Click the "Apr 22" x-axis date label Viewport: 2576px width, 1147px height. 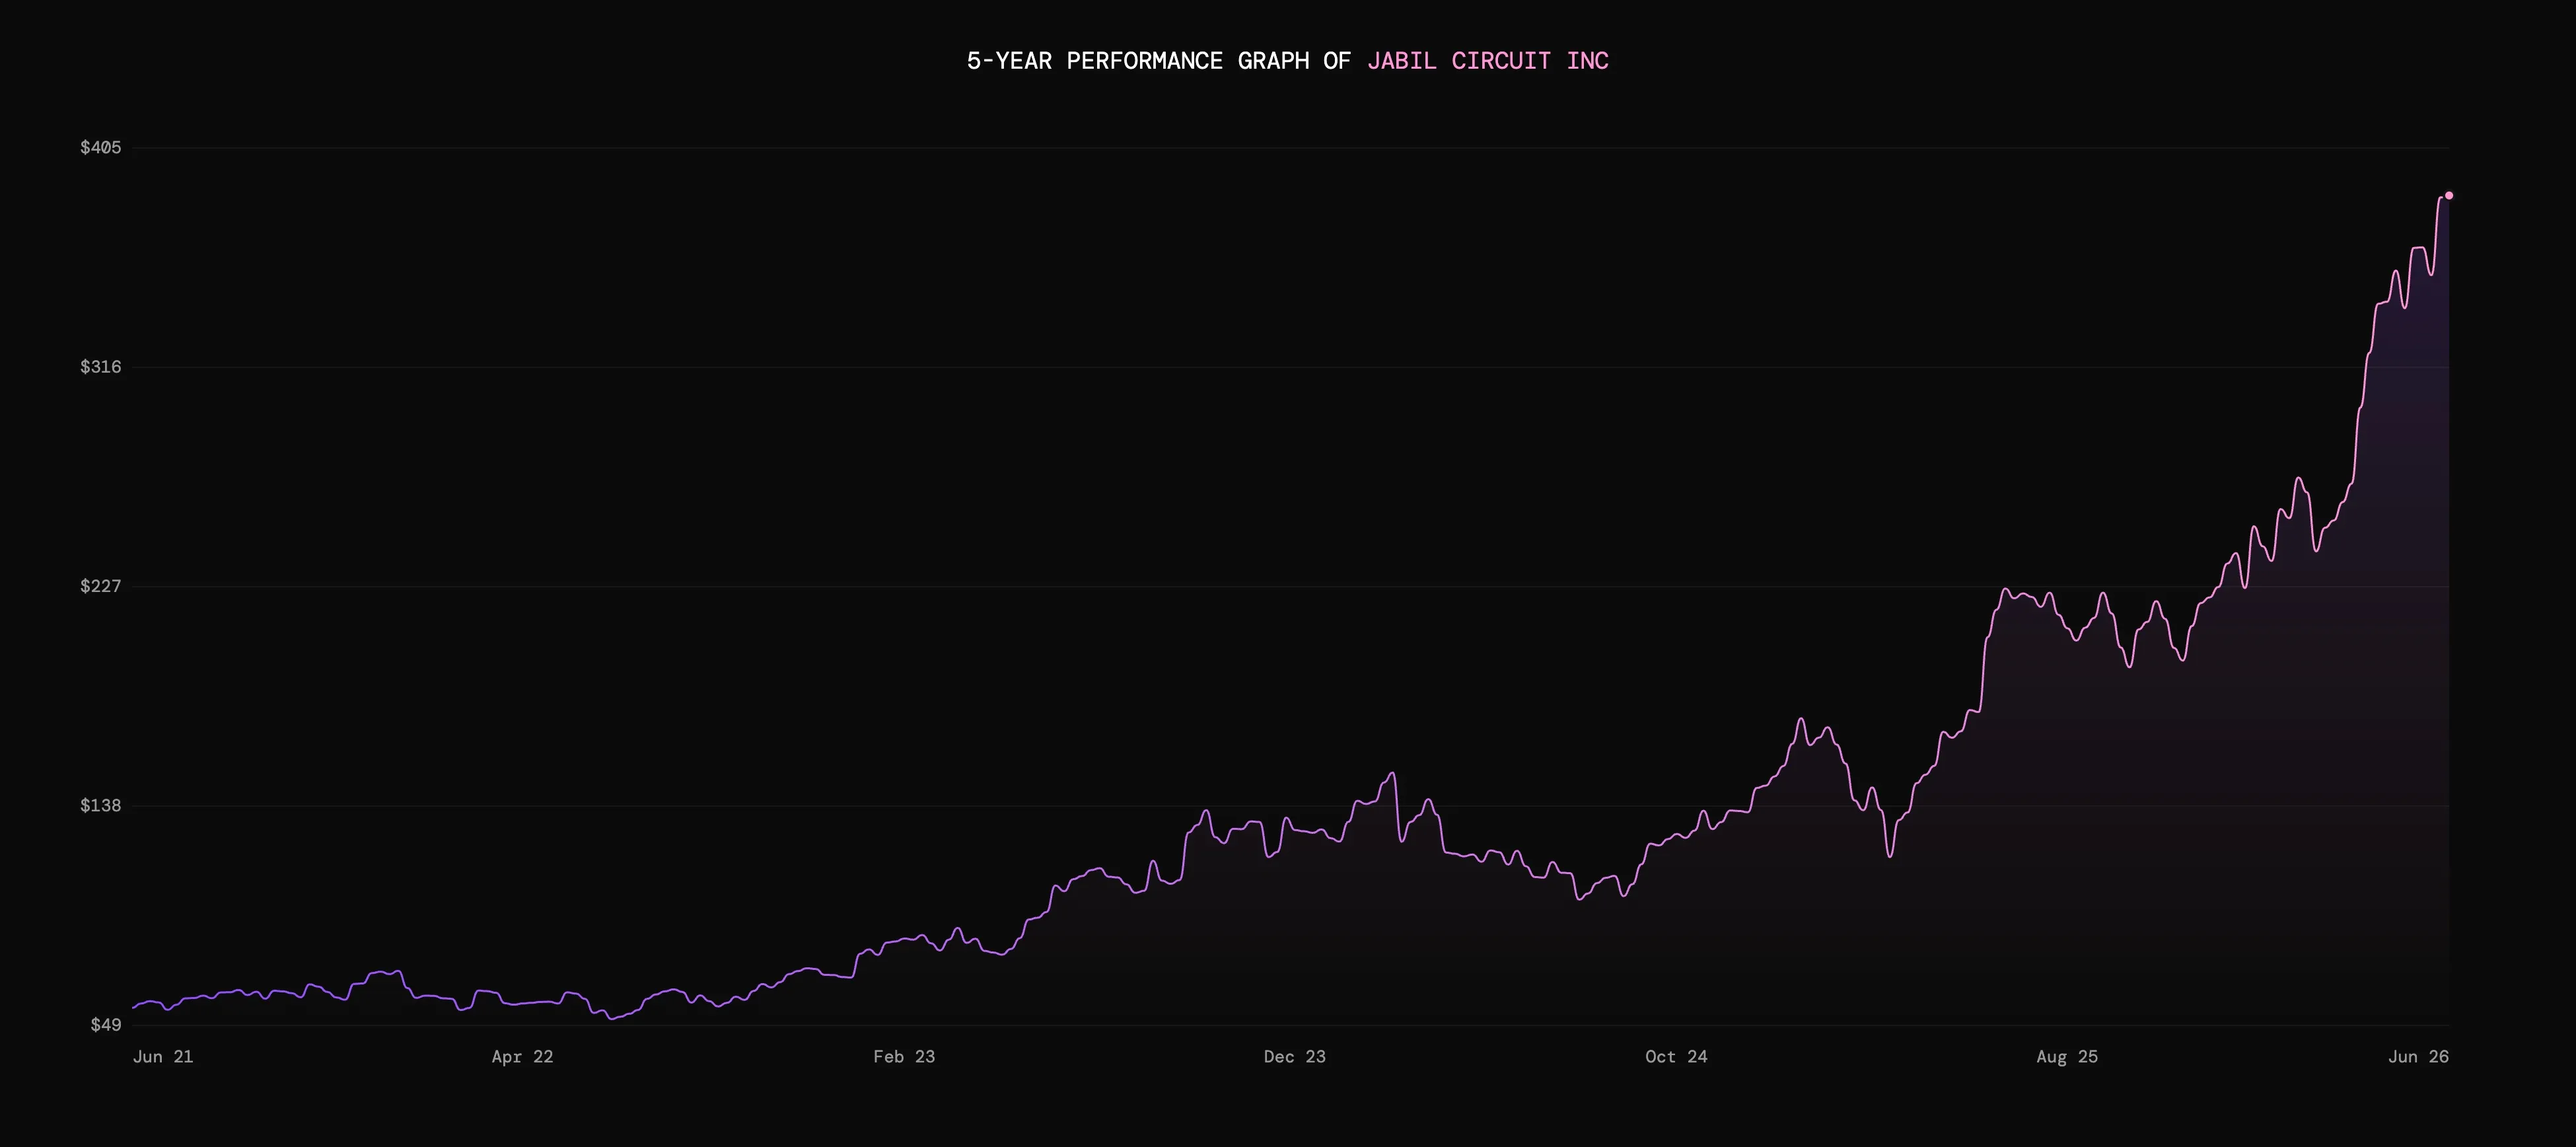coord(522,1057)
